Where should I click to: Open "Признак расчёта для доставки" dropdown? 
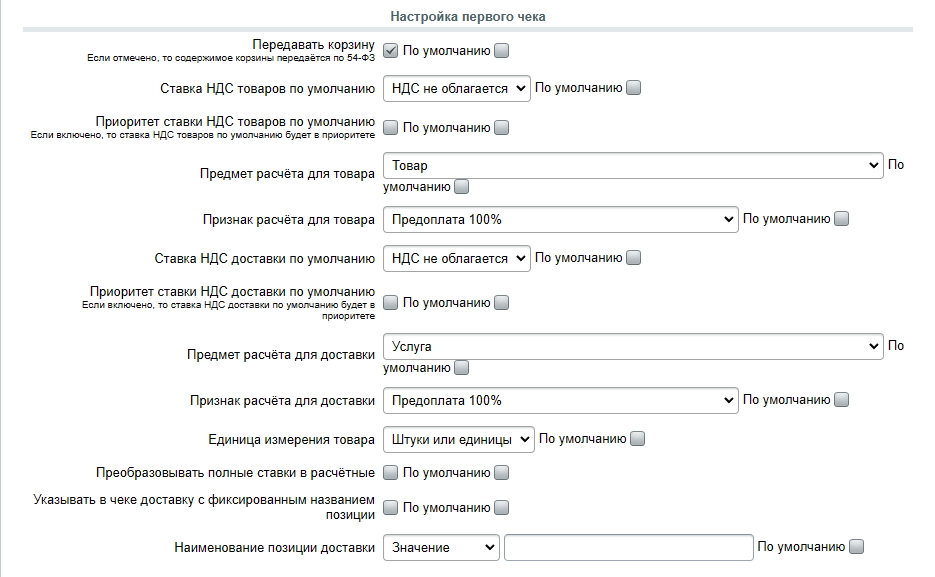point(560,400)
